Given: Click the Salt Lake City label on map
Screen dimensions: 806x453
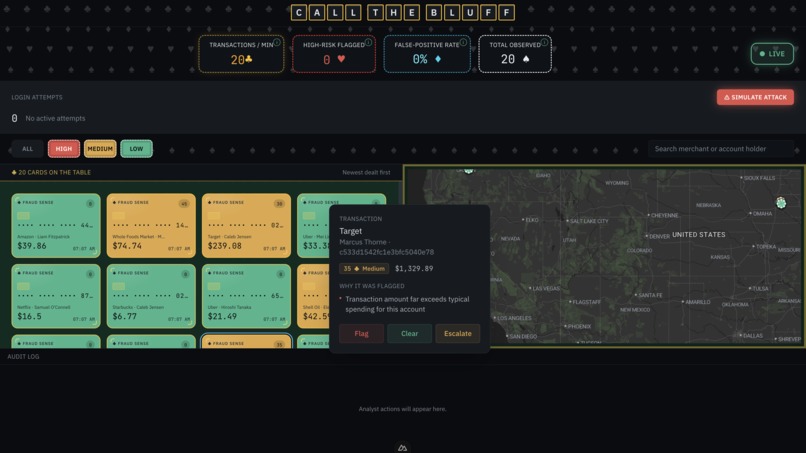Looking at the screenshot, I should click(x=589, y=221).
